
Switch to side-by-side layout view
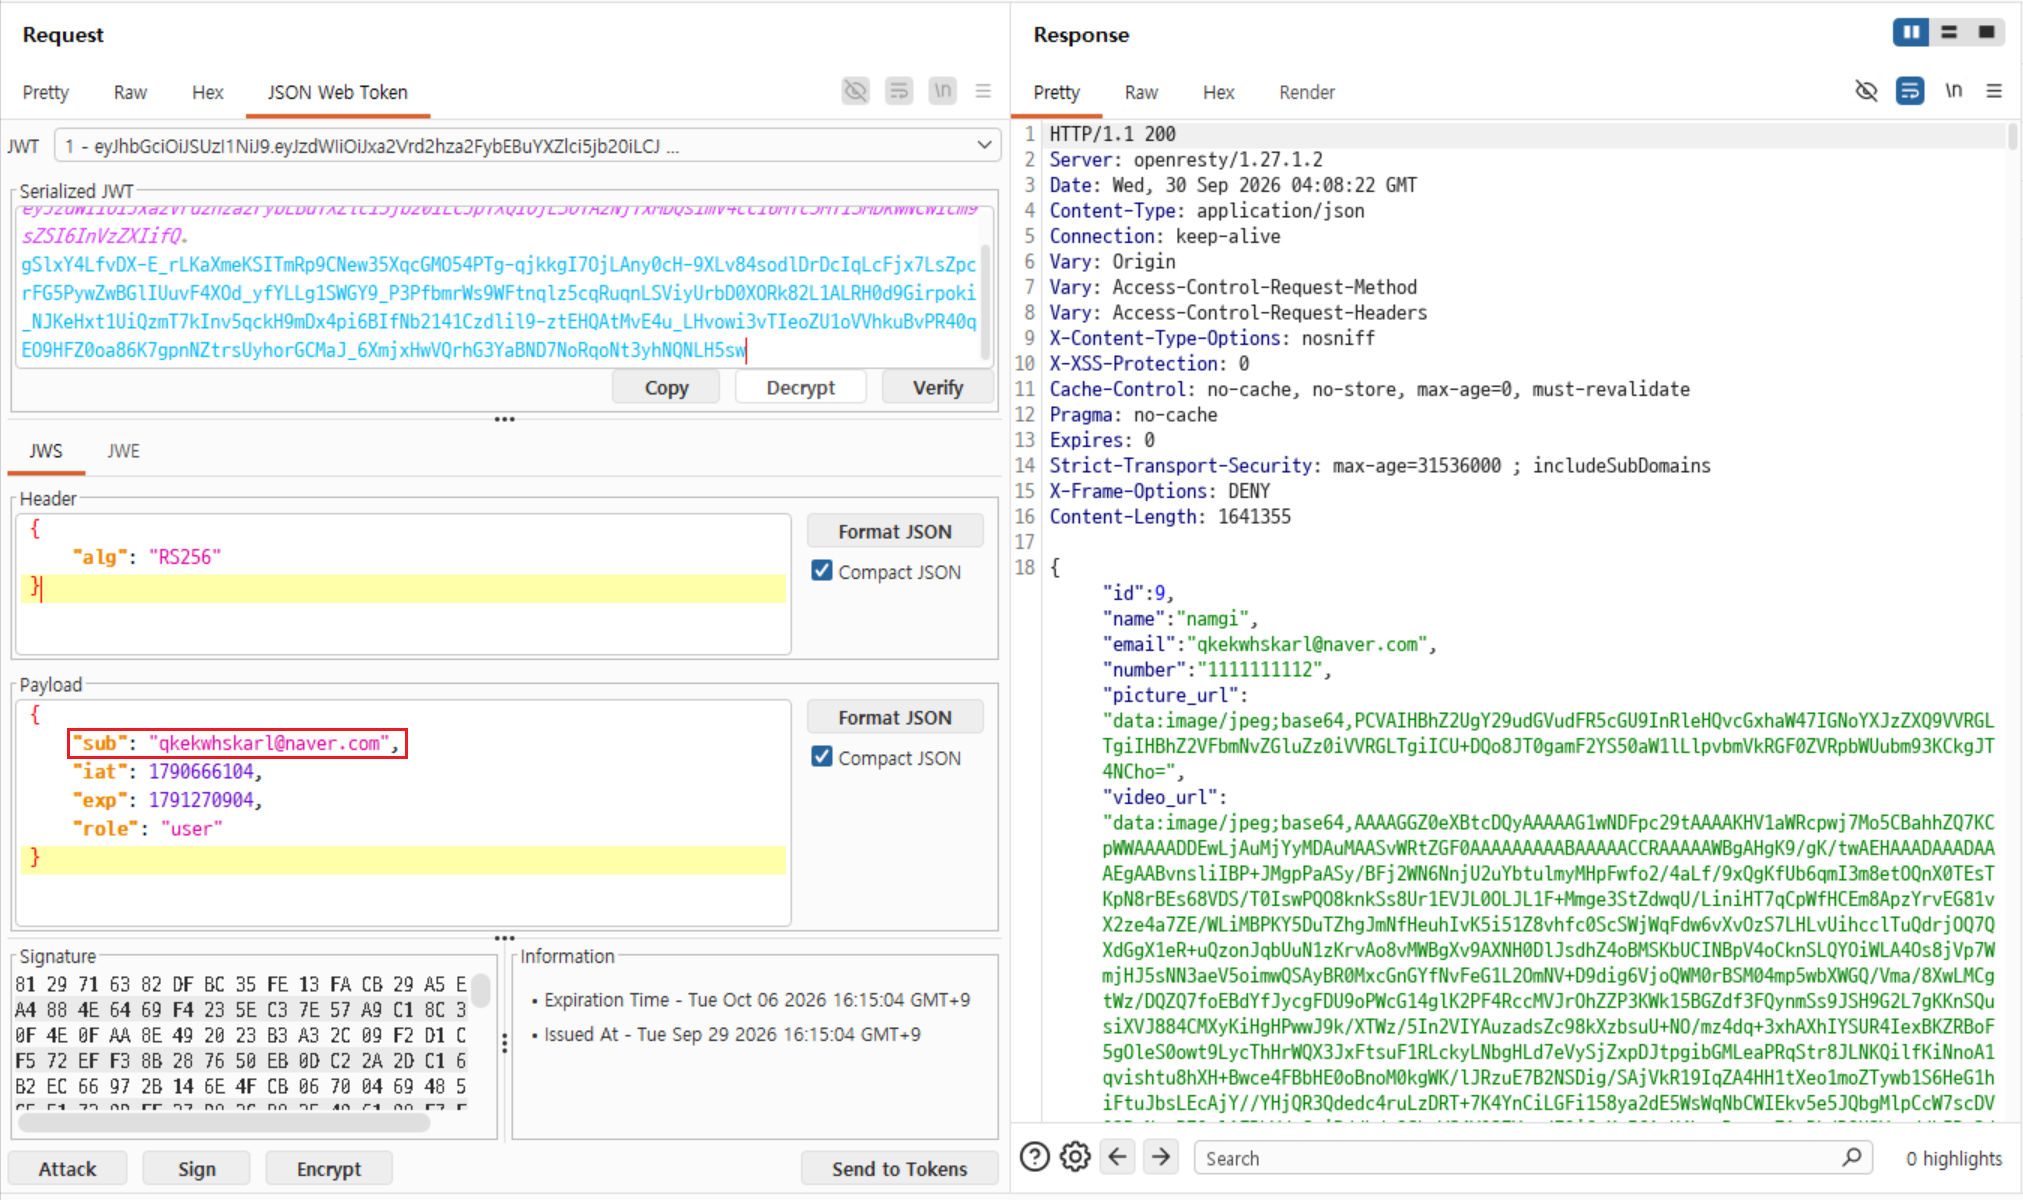[x=1911, y=32]
